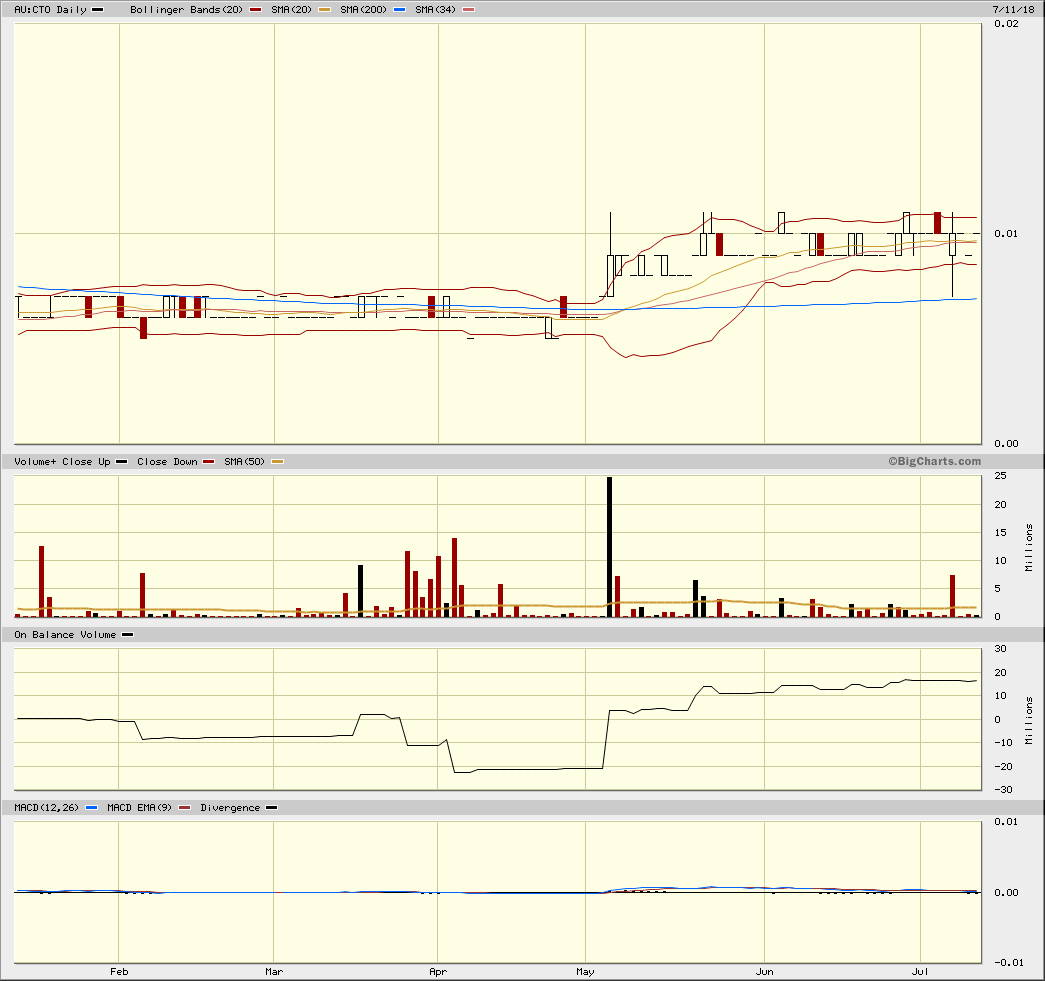The width and height of the screenshot is (1045, 981).
Task: Click the 0.02 price axis label
Action: pos(1006,23)
